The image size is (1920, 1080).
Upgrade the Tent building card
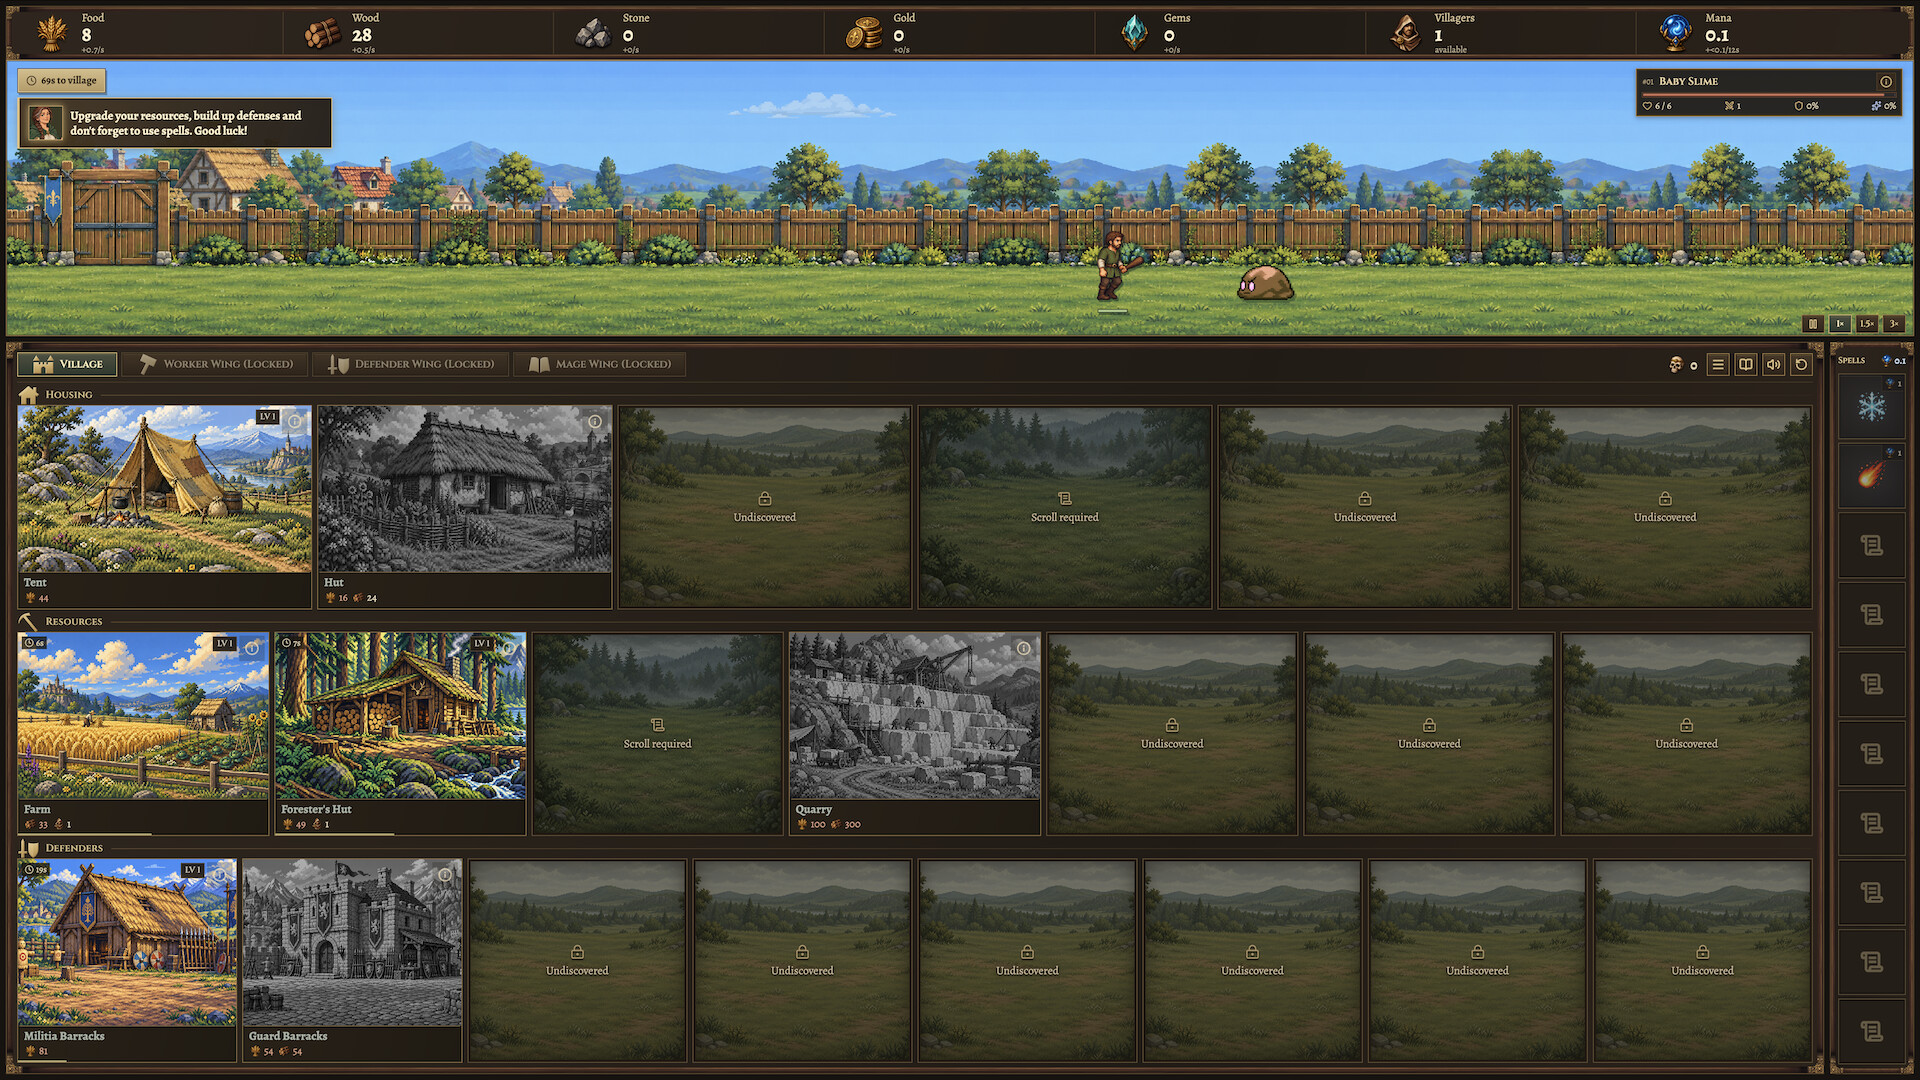(x=164, y=507)
